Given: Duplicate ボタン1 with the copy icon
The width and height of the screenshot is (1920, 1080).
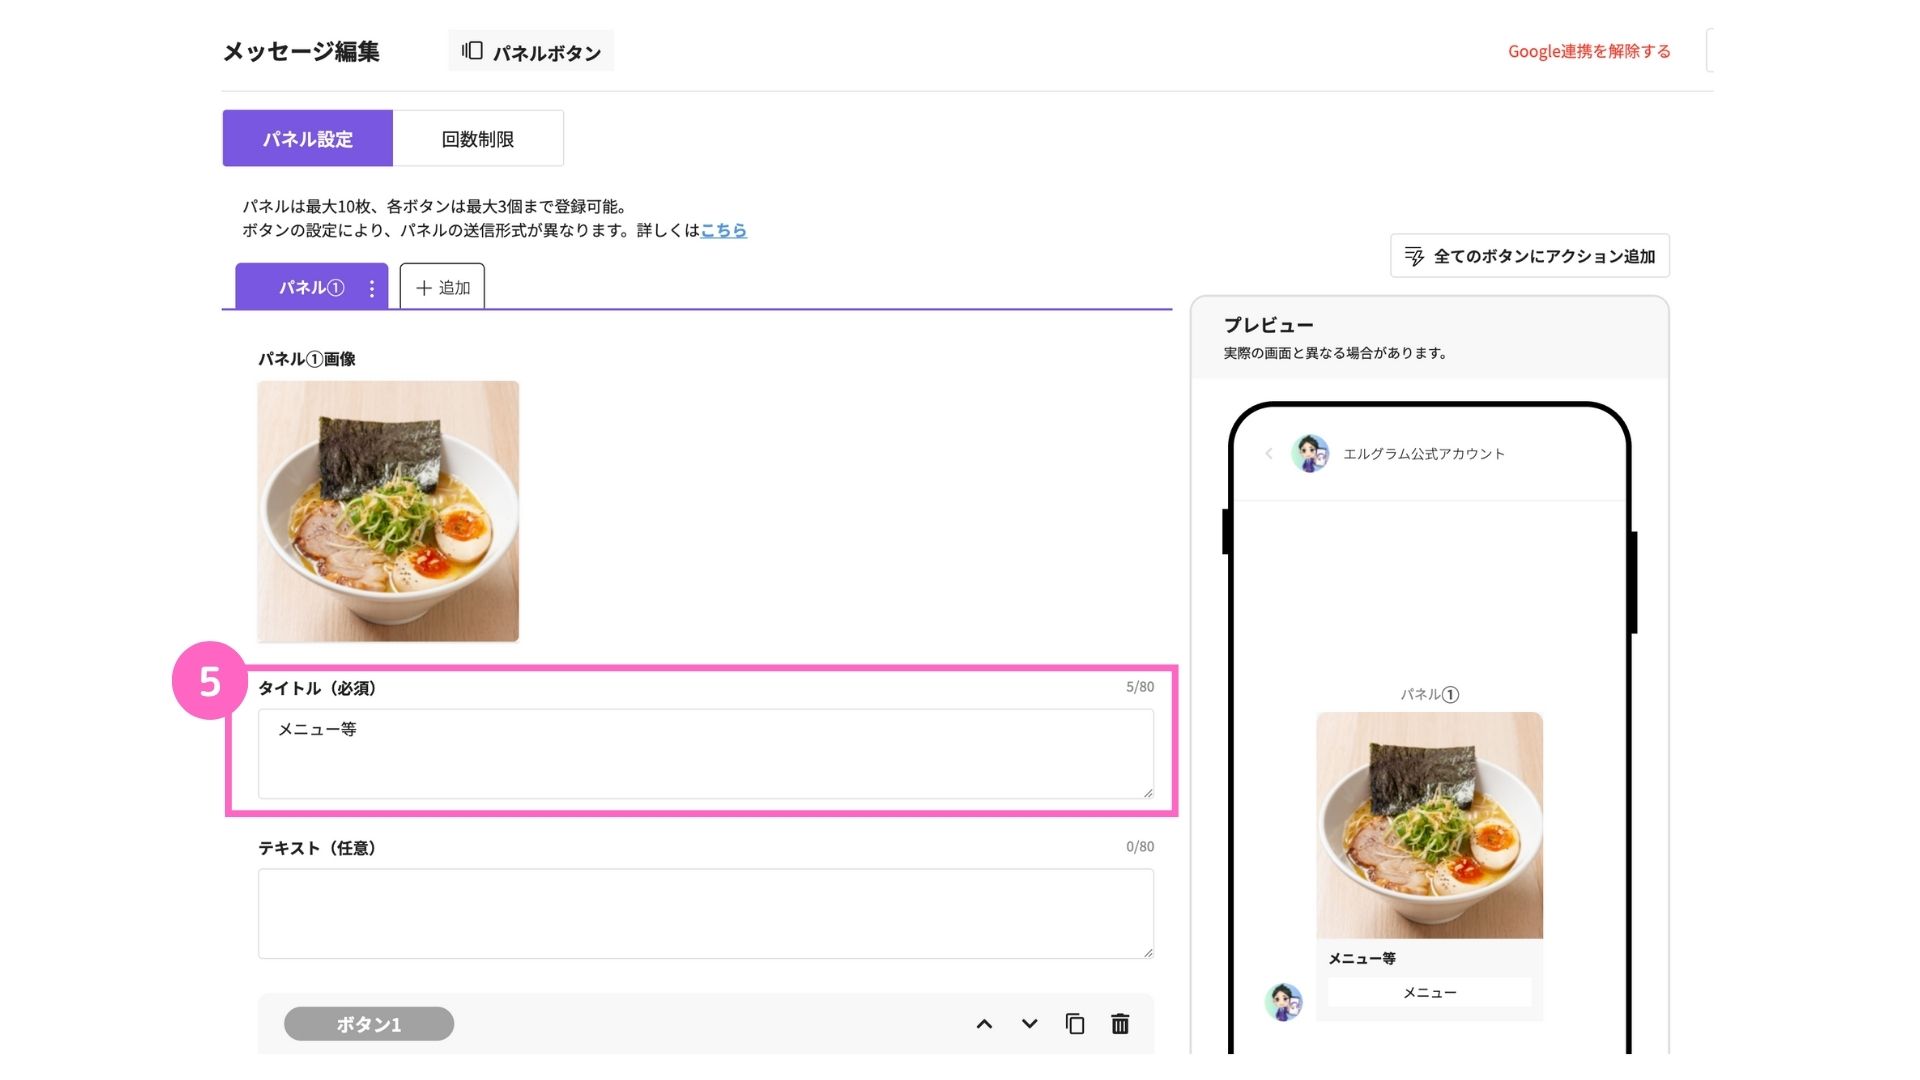Looking at the screenshot, I should pyautogui.click(x=1075, y=1024).
